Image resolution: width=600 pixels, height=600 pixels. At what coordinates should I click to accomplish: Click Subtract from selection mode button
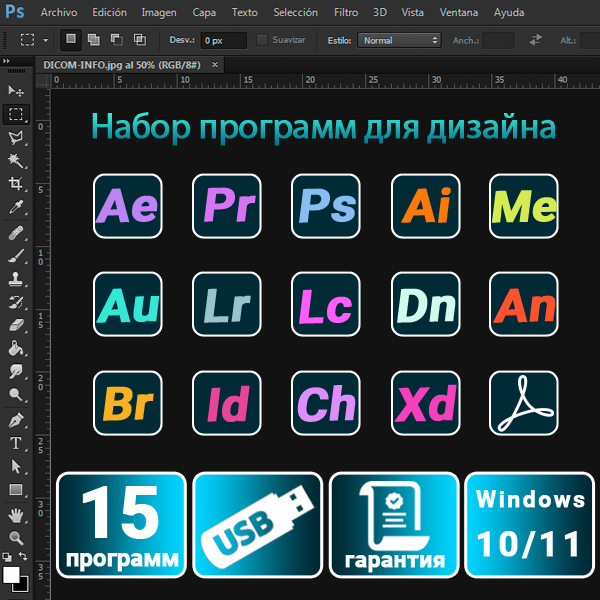pos(117,40)
